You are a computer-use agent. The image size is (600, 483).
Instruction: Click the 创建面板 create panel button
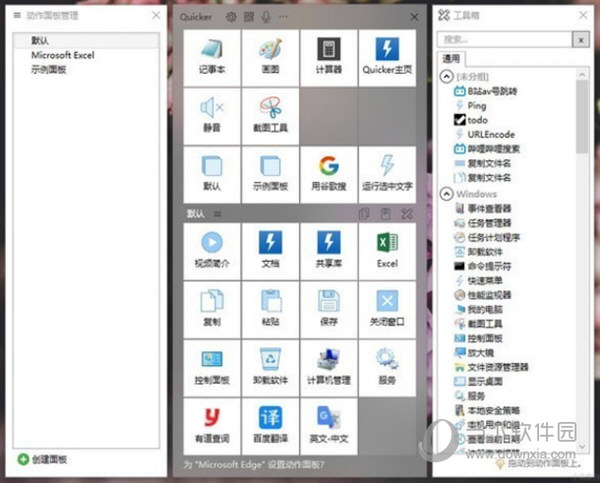pos(42,459)
